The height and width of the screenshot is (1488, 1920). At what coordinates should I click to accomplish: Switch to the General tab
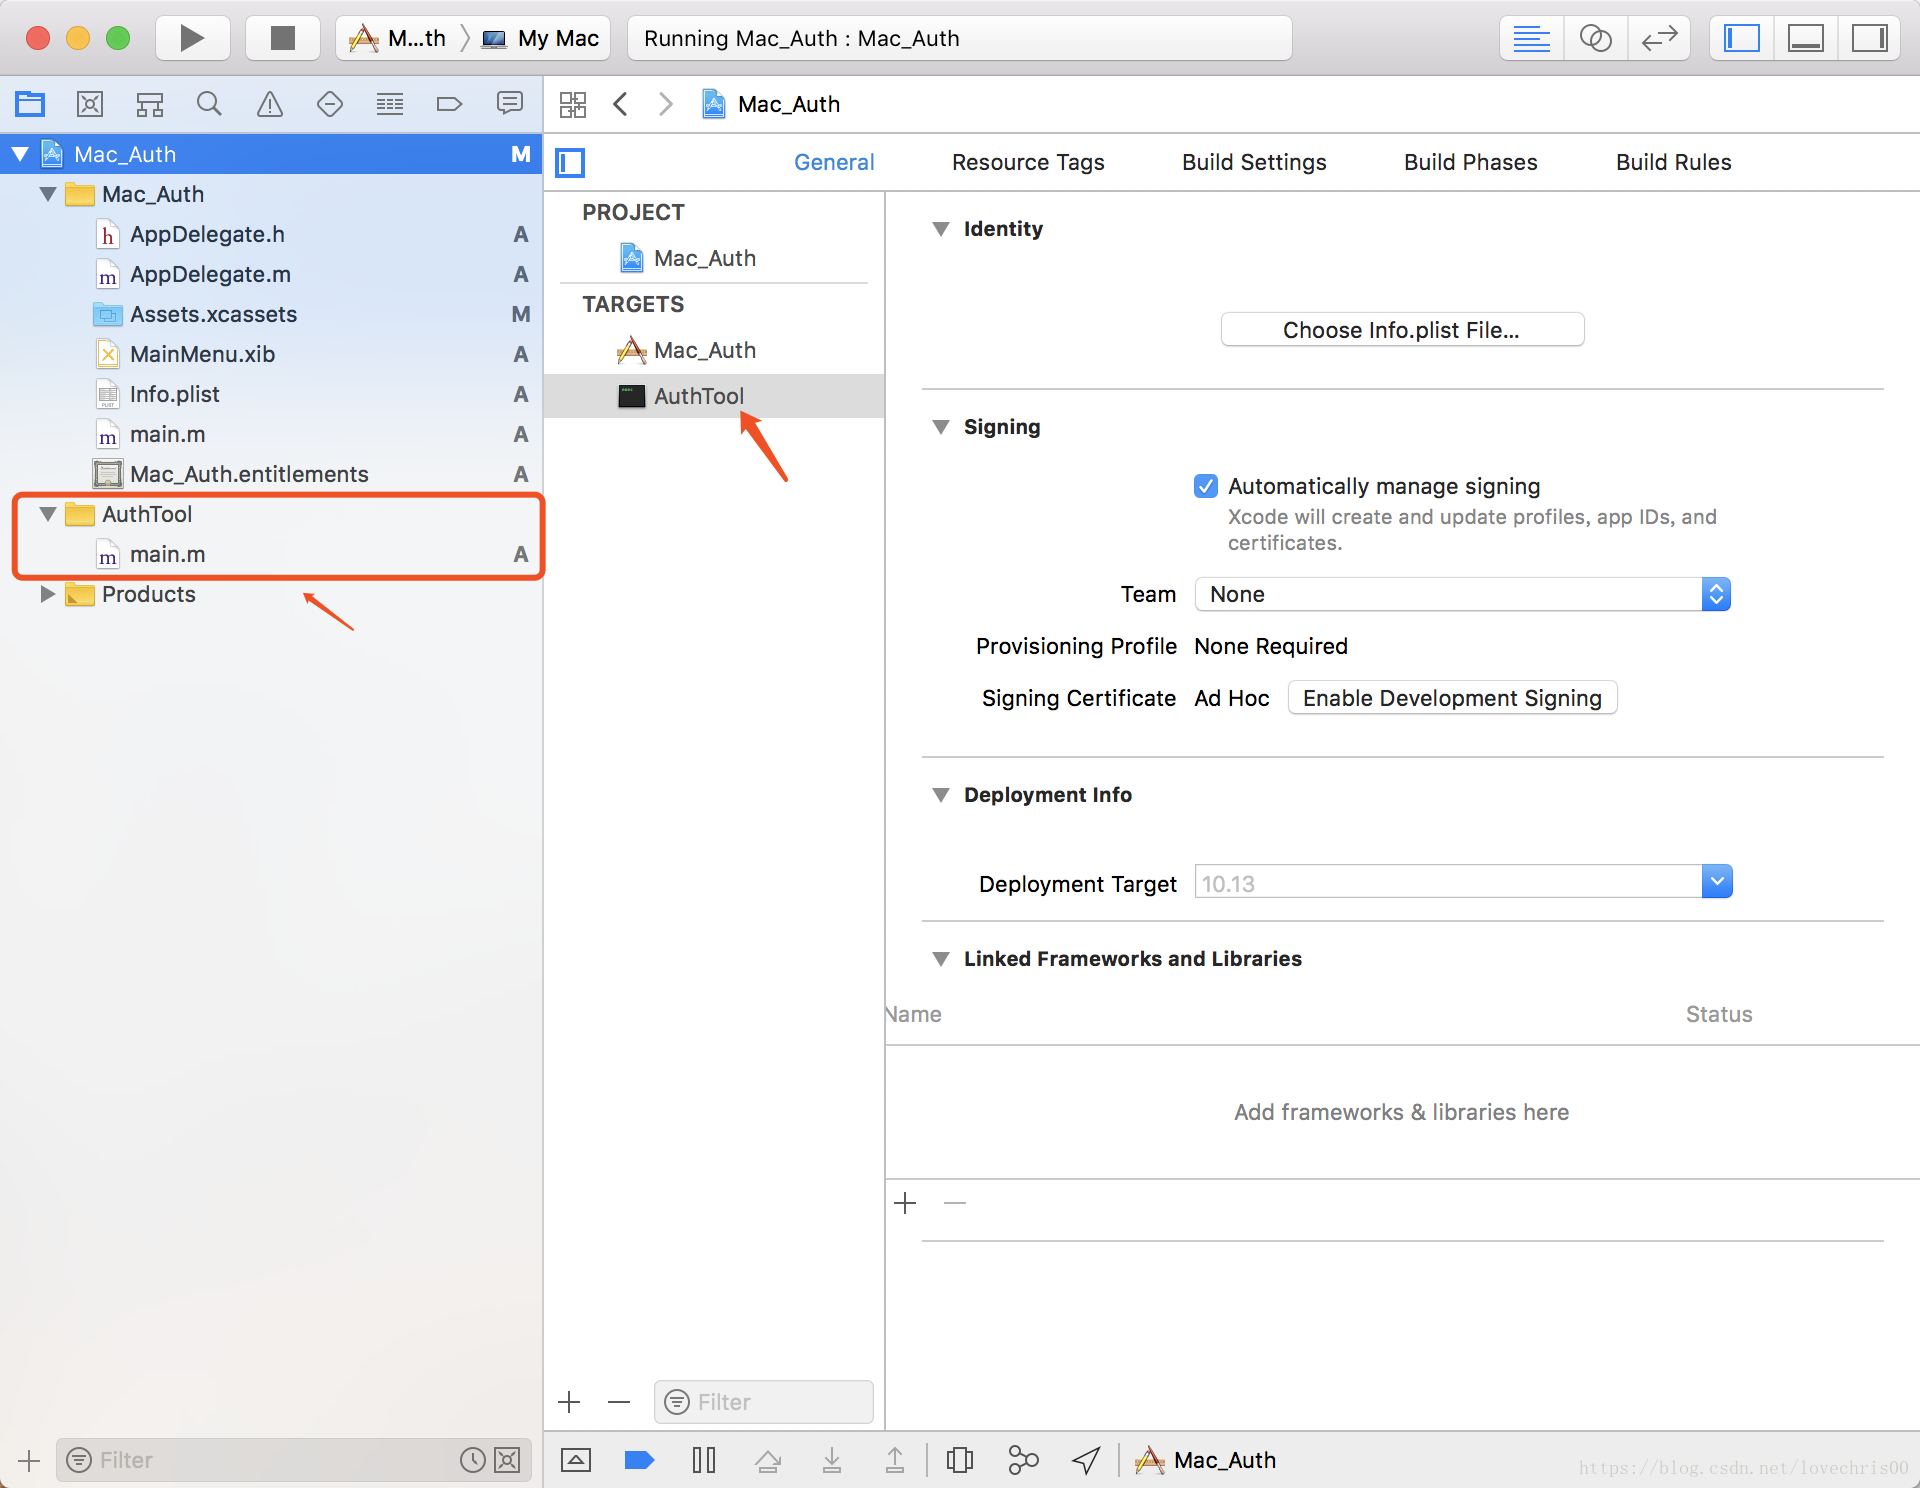[x=834, y=162]
